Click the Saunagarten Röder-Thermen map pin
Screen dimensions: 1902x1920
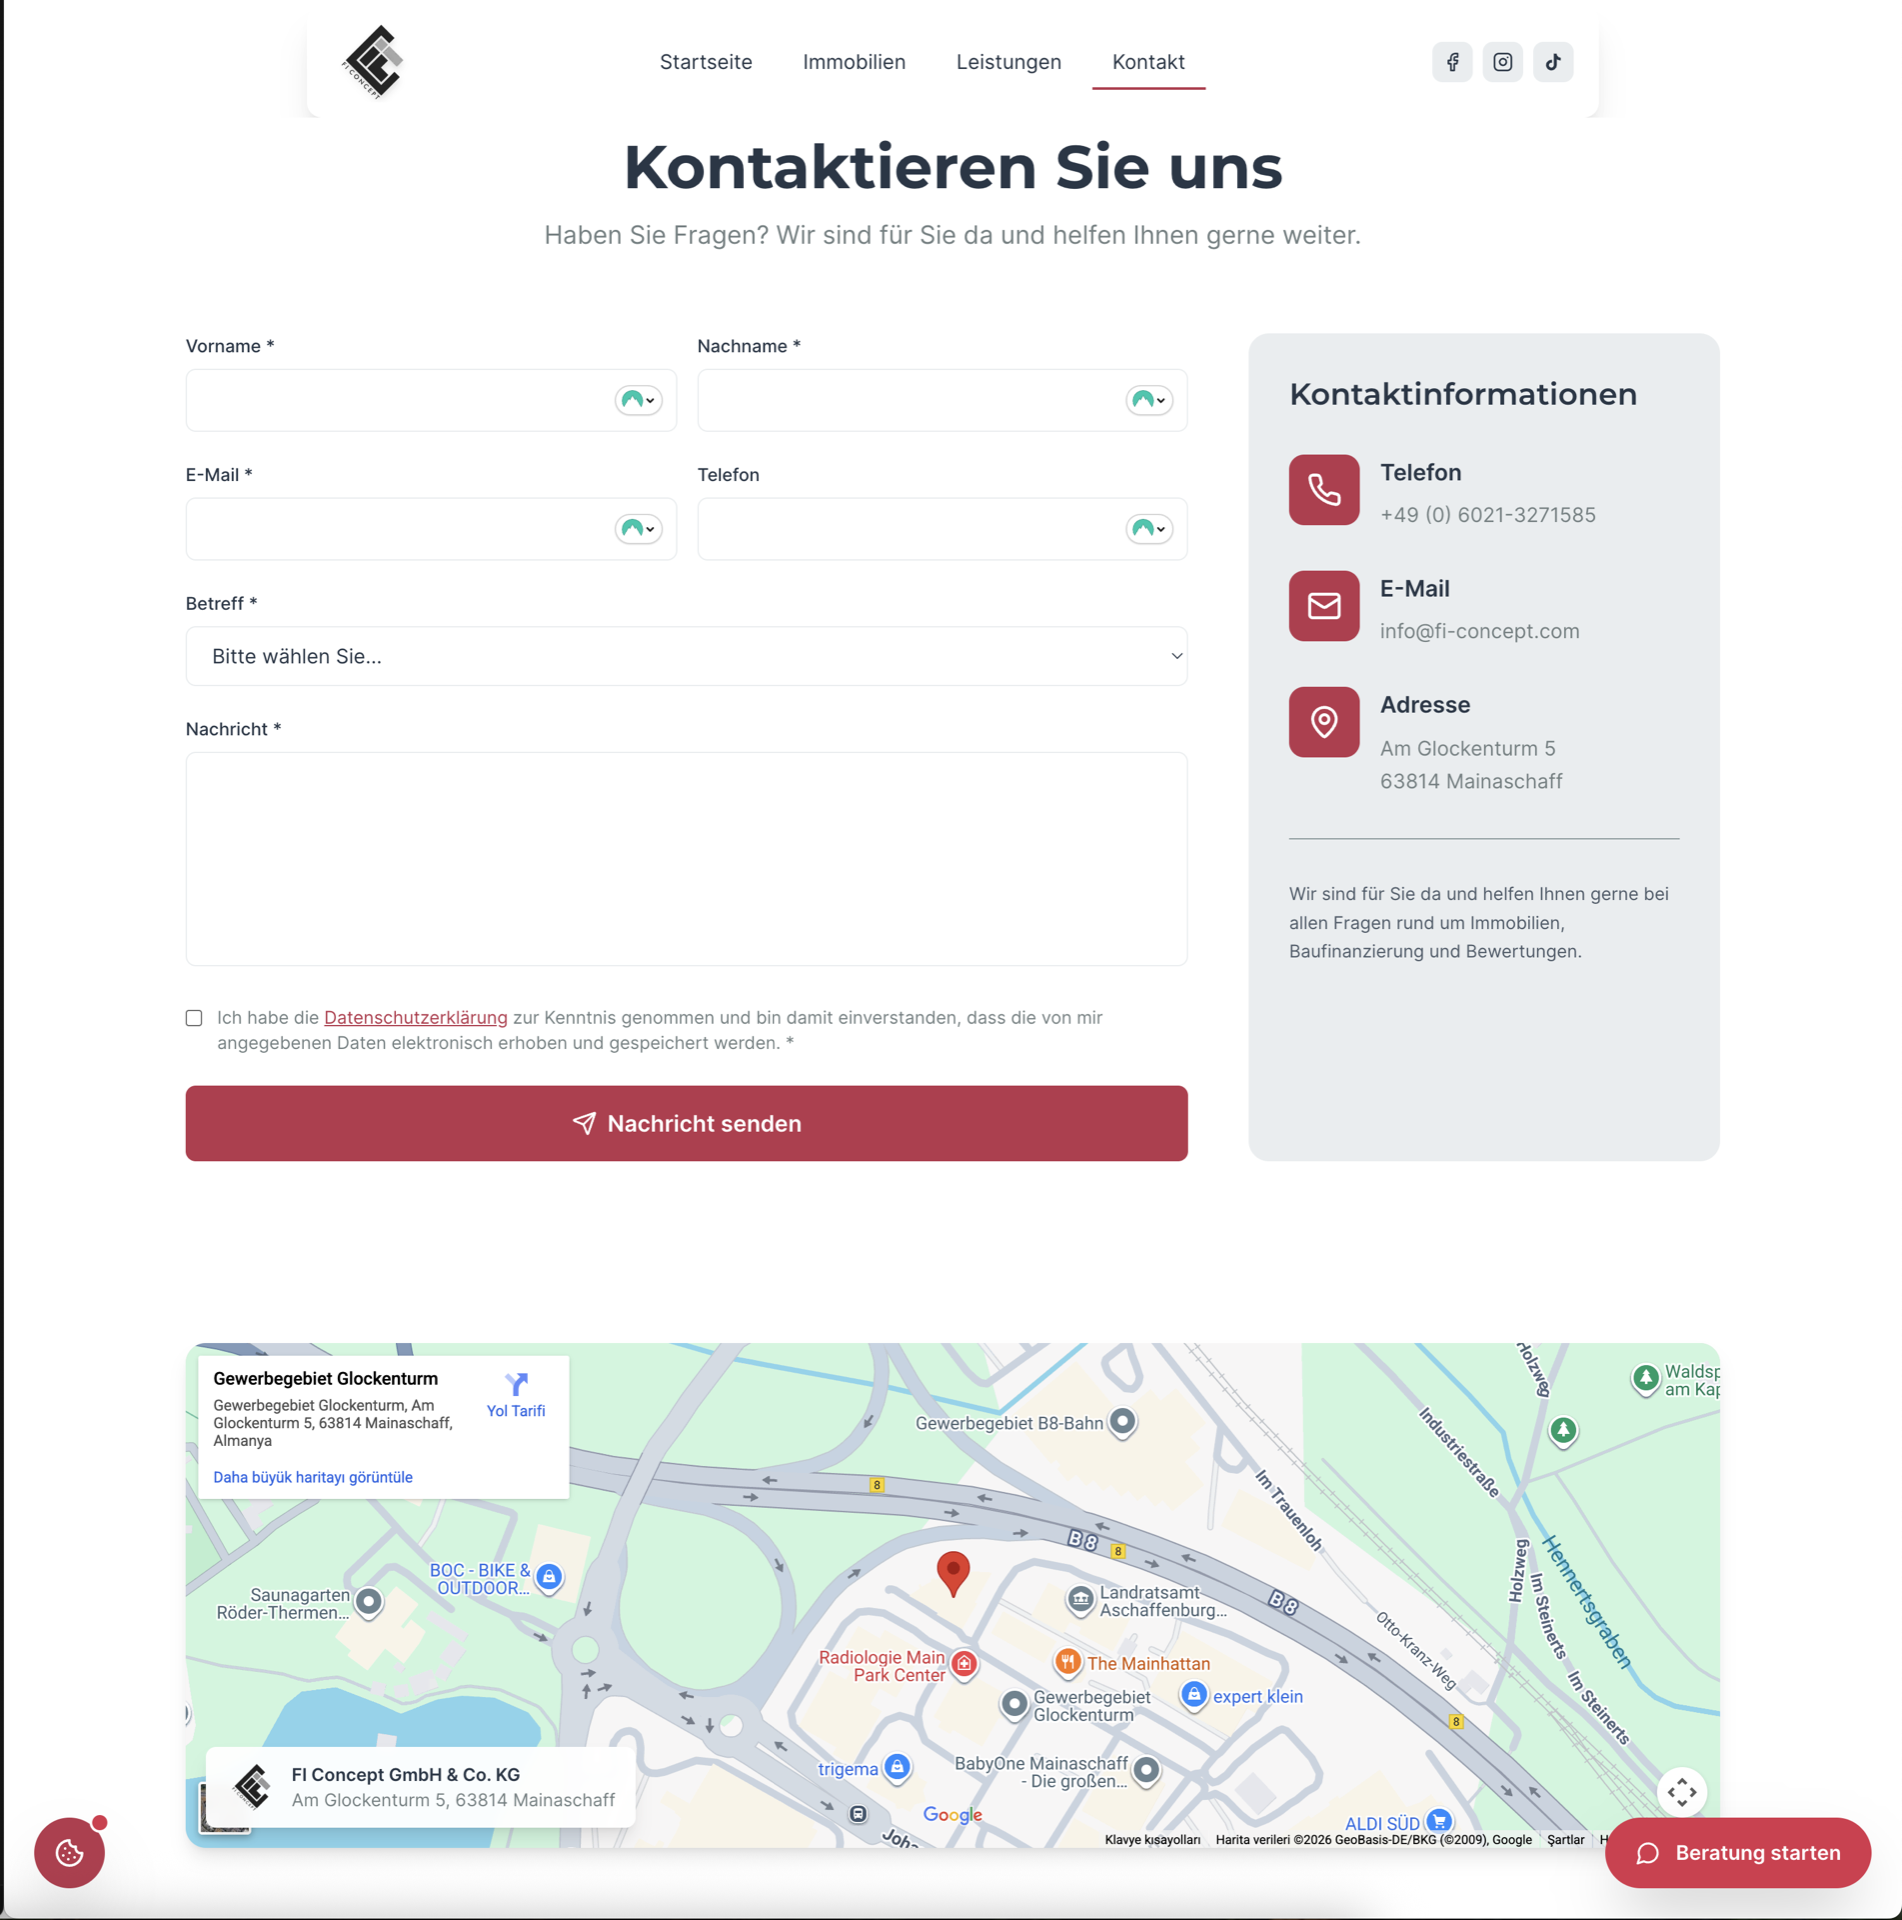(369, 1603)
